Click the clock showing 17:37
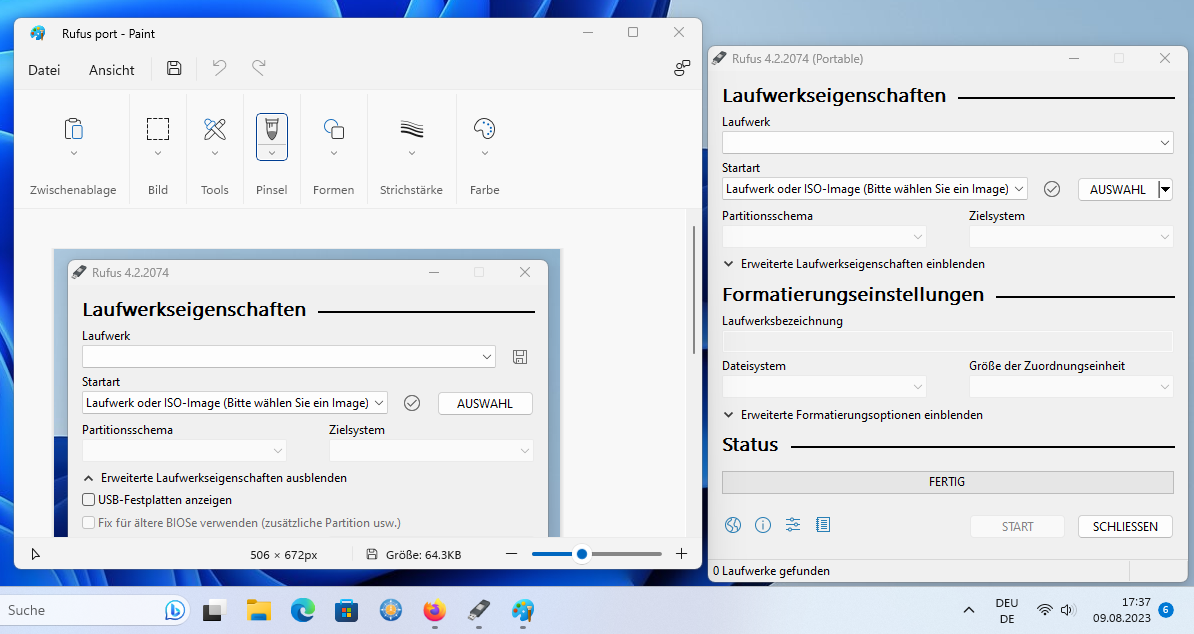 point(1122,610)
